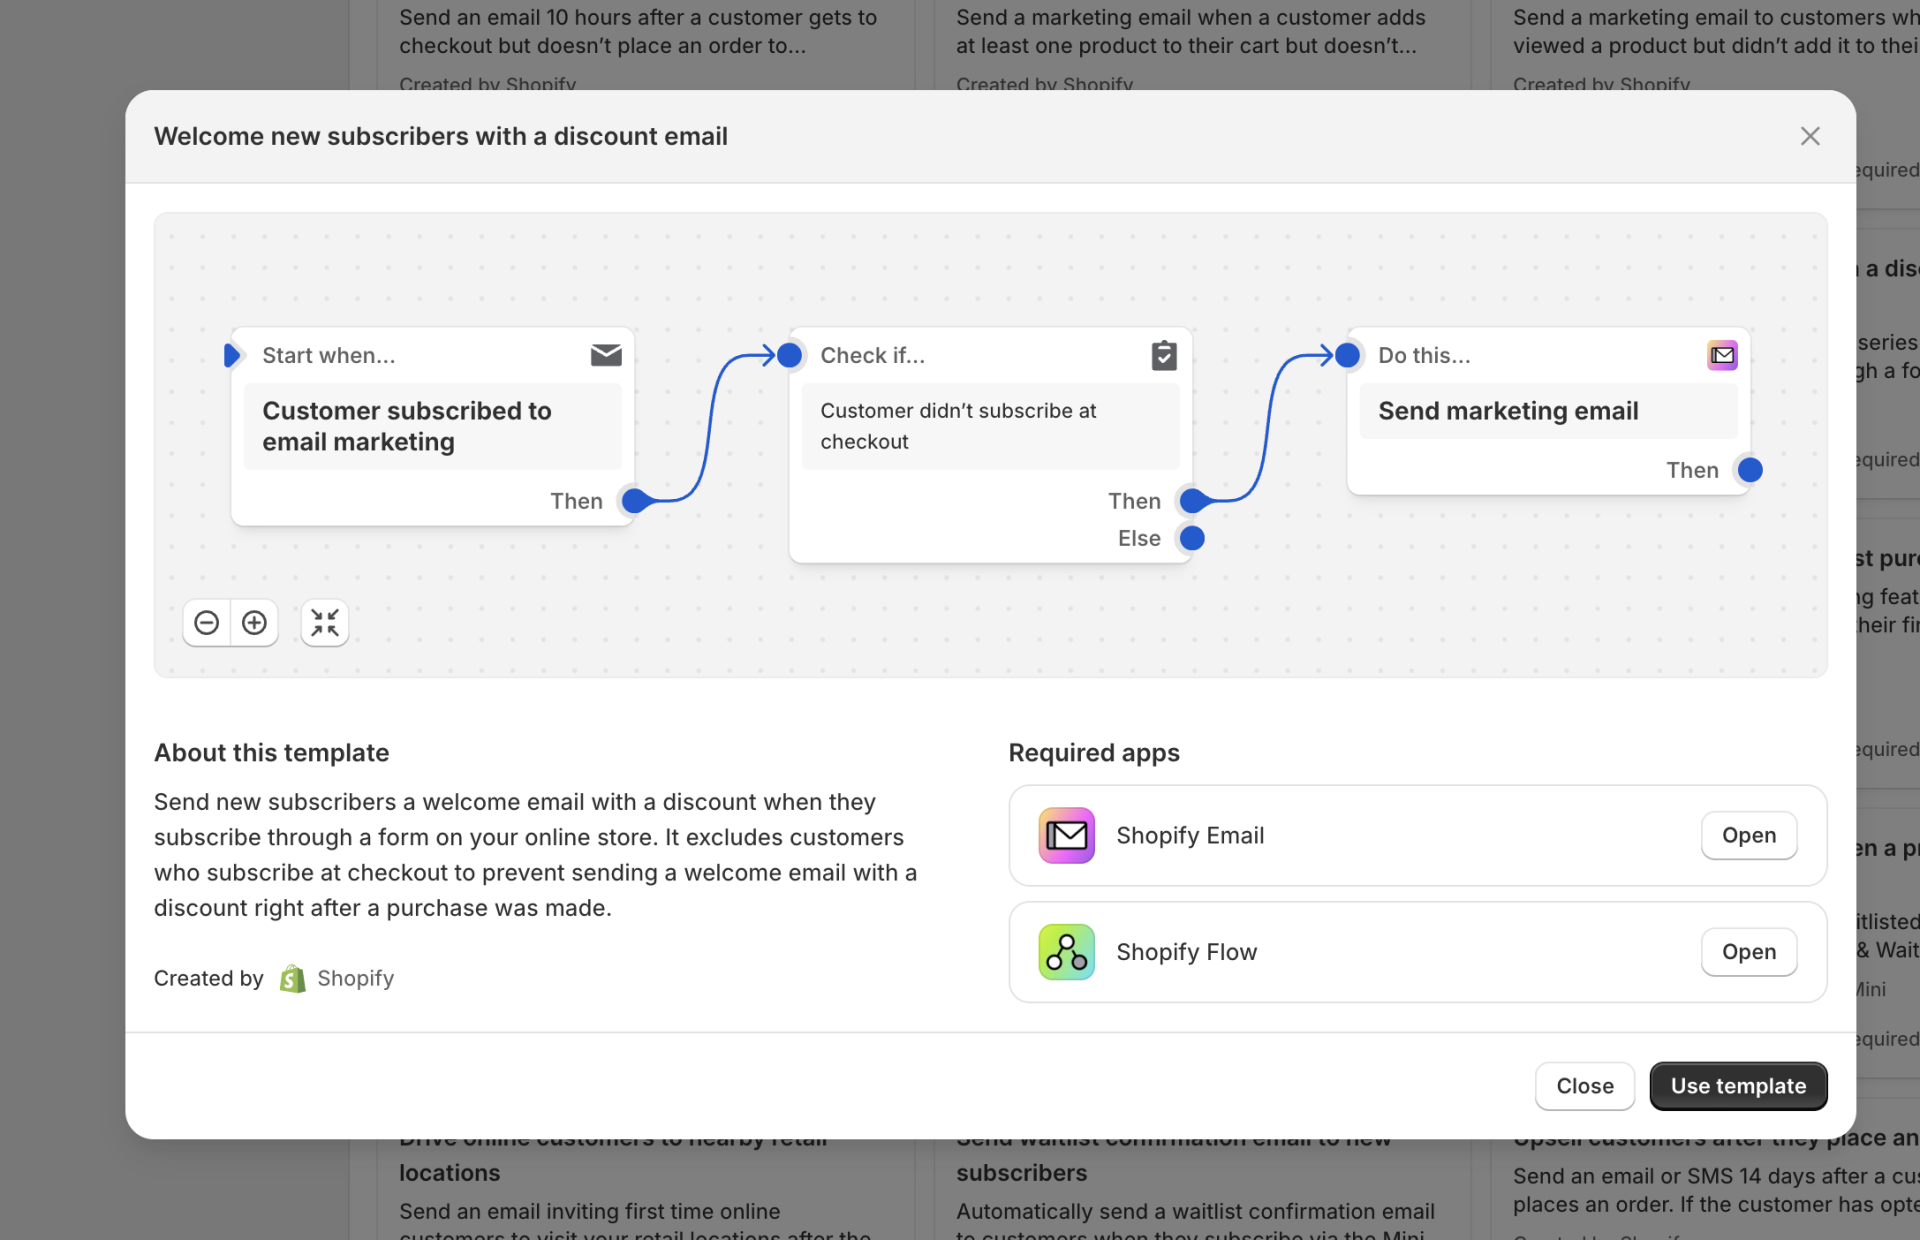
Task: Click clipboard check icon in Check if card
Action: coord(1164,355)
